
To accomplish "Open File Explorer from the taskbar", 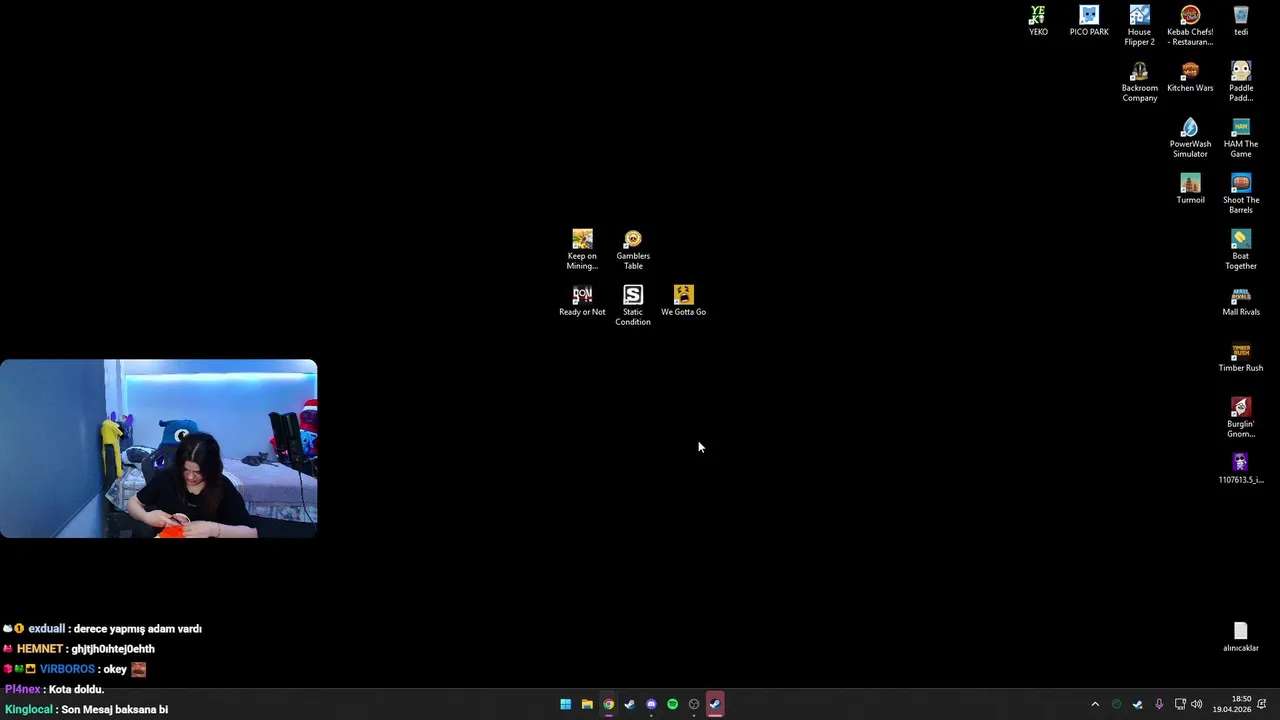I will click(x=587, y=704).
